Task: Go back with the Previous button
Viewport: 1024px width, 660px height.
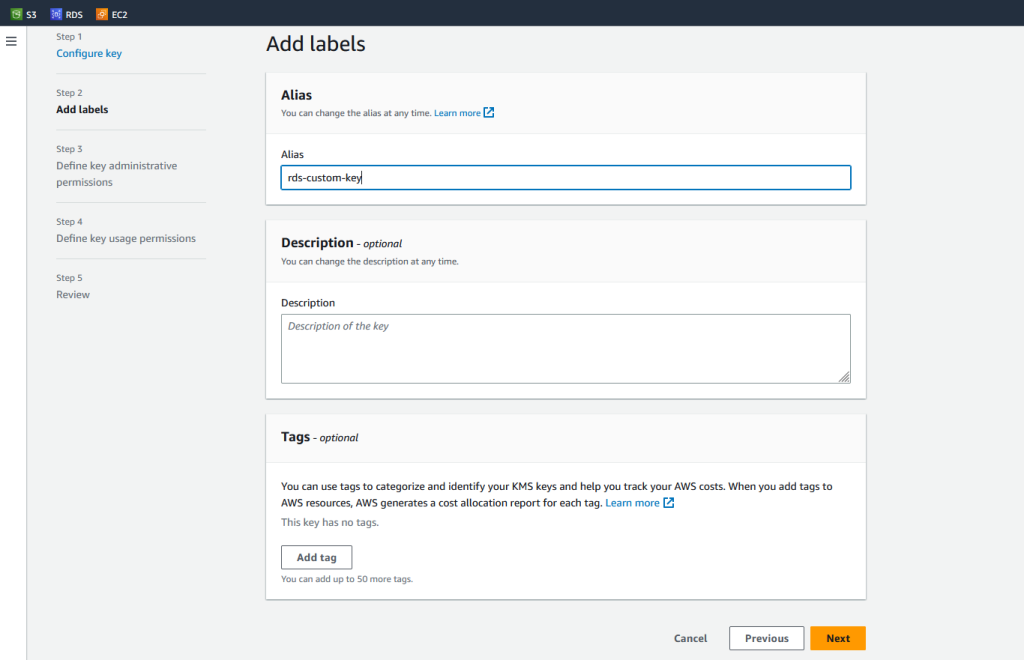Action: (x=767, y=638)
